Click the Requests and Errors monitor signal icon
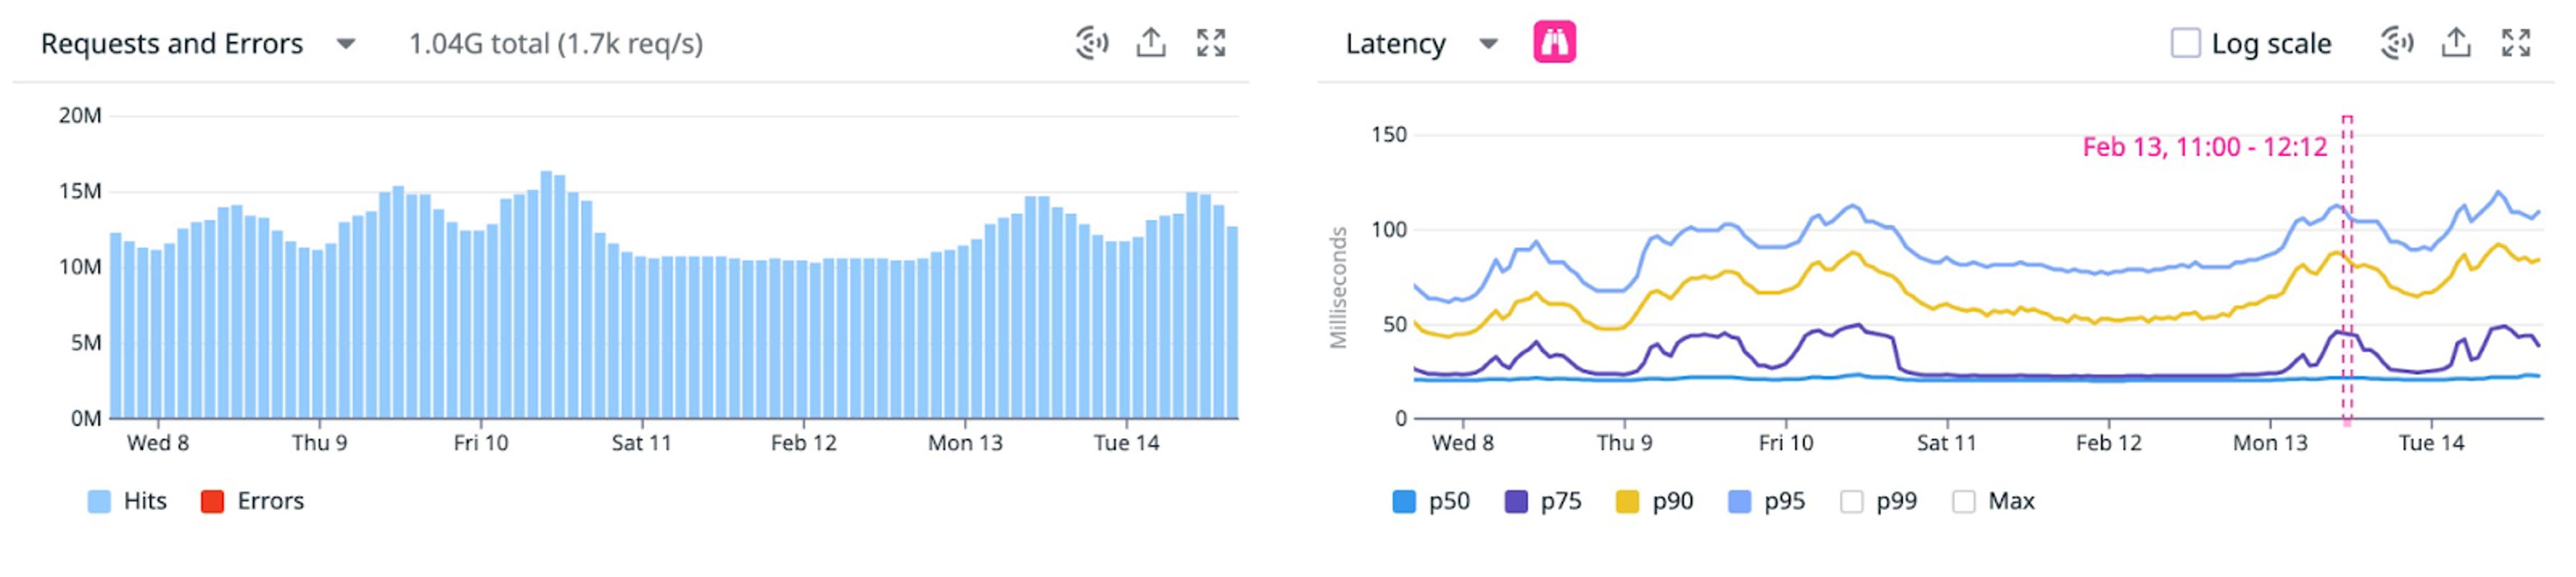 (1091, 43)
